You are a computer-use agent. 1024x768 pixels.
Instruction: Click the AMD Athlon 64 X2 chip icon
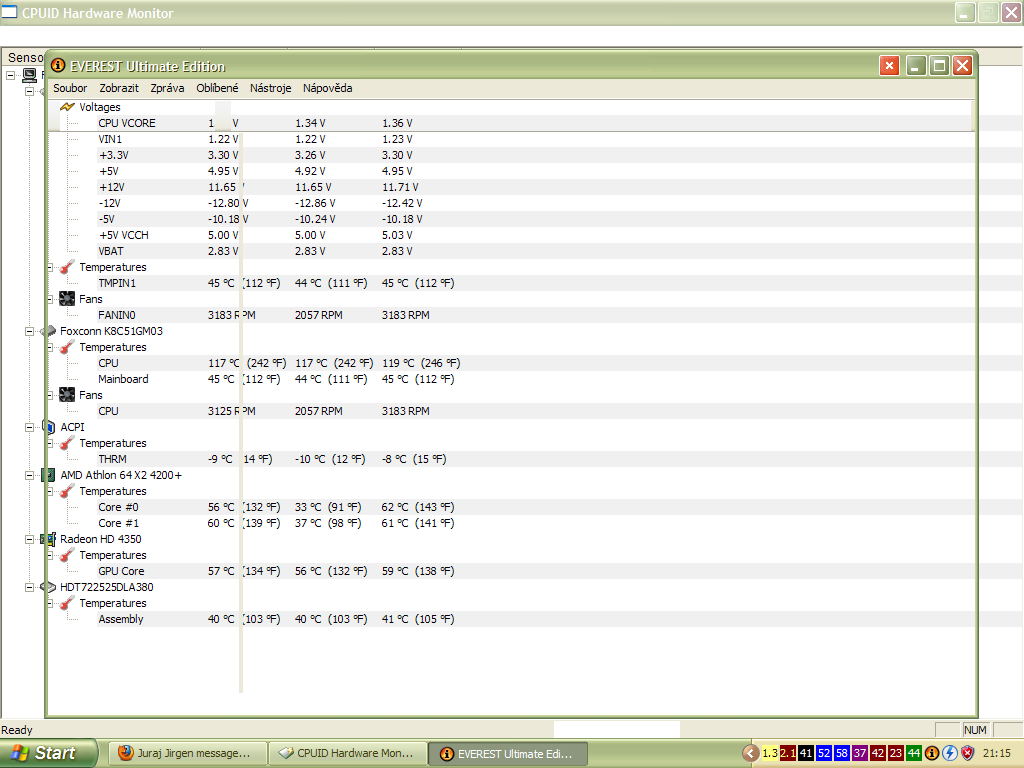(48, 475)
